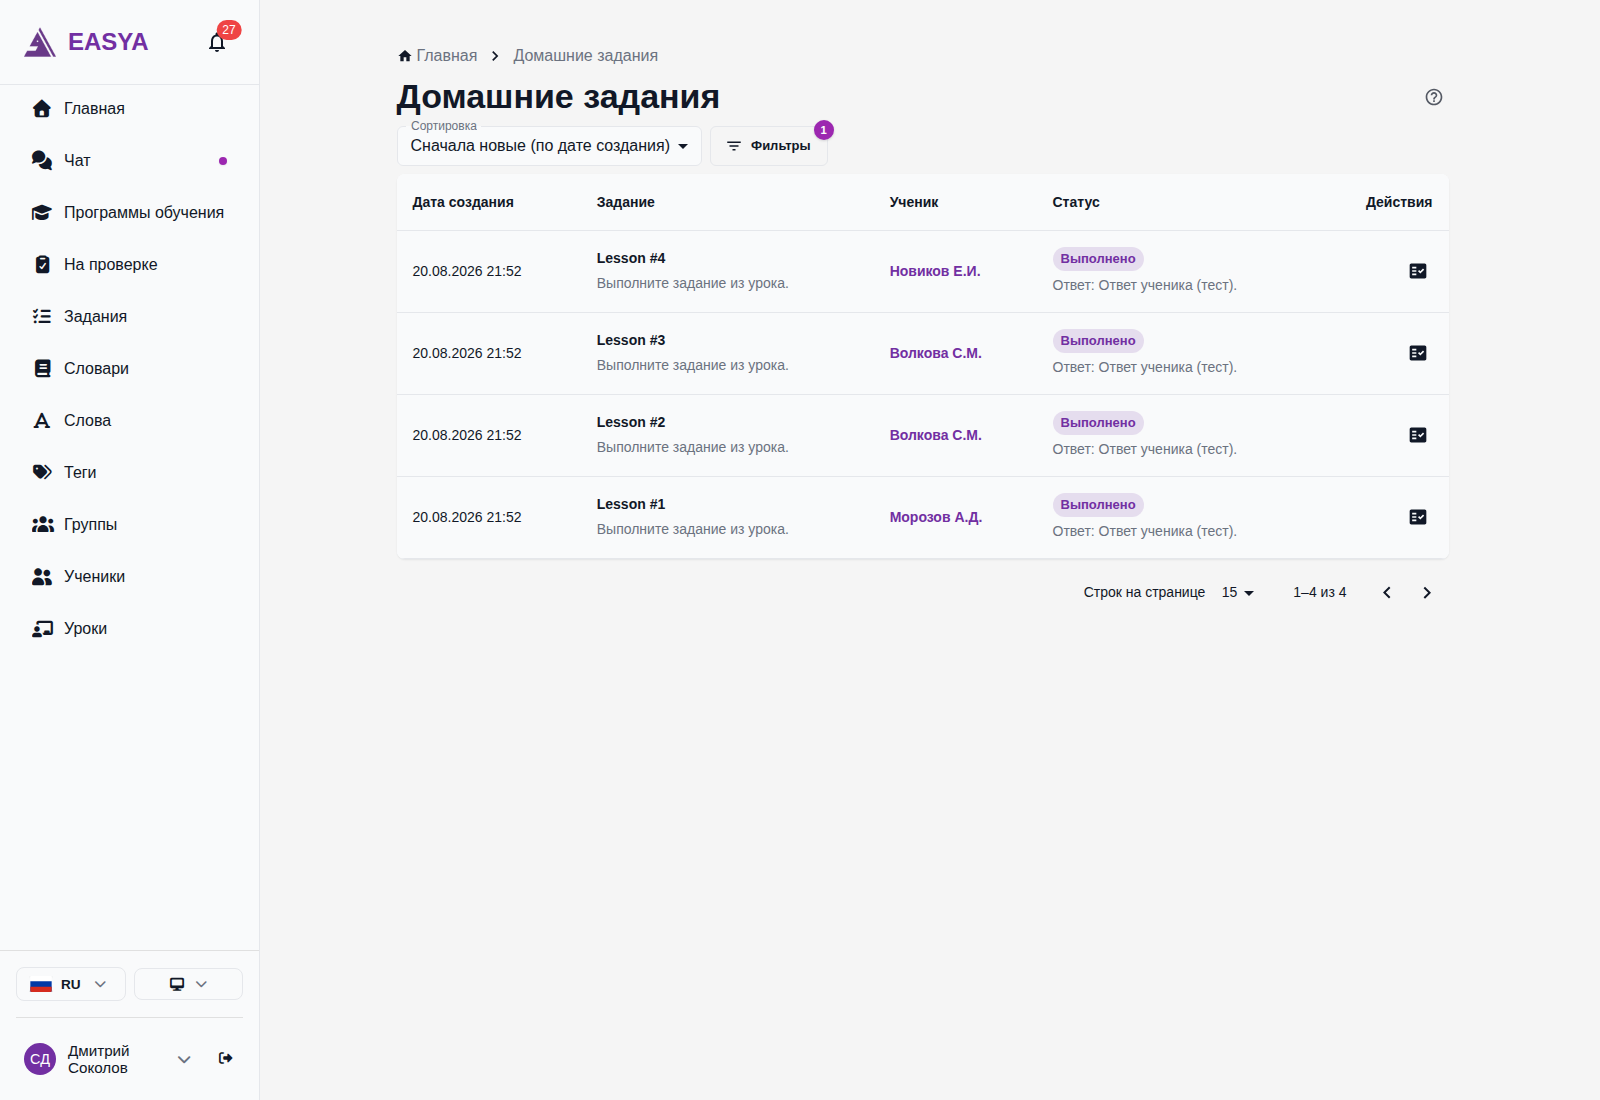Screen dimensions: 1600x1100
Task: Open the review action icon for Lesson #3
Action: tap(1417, 353)
